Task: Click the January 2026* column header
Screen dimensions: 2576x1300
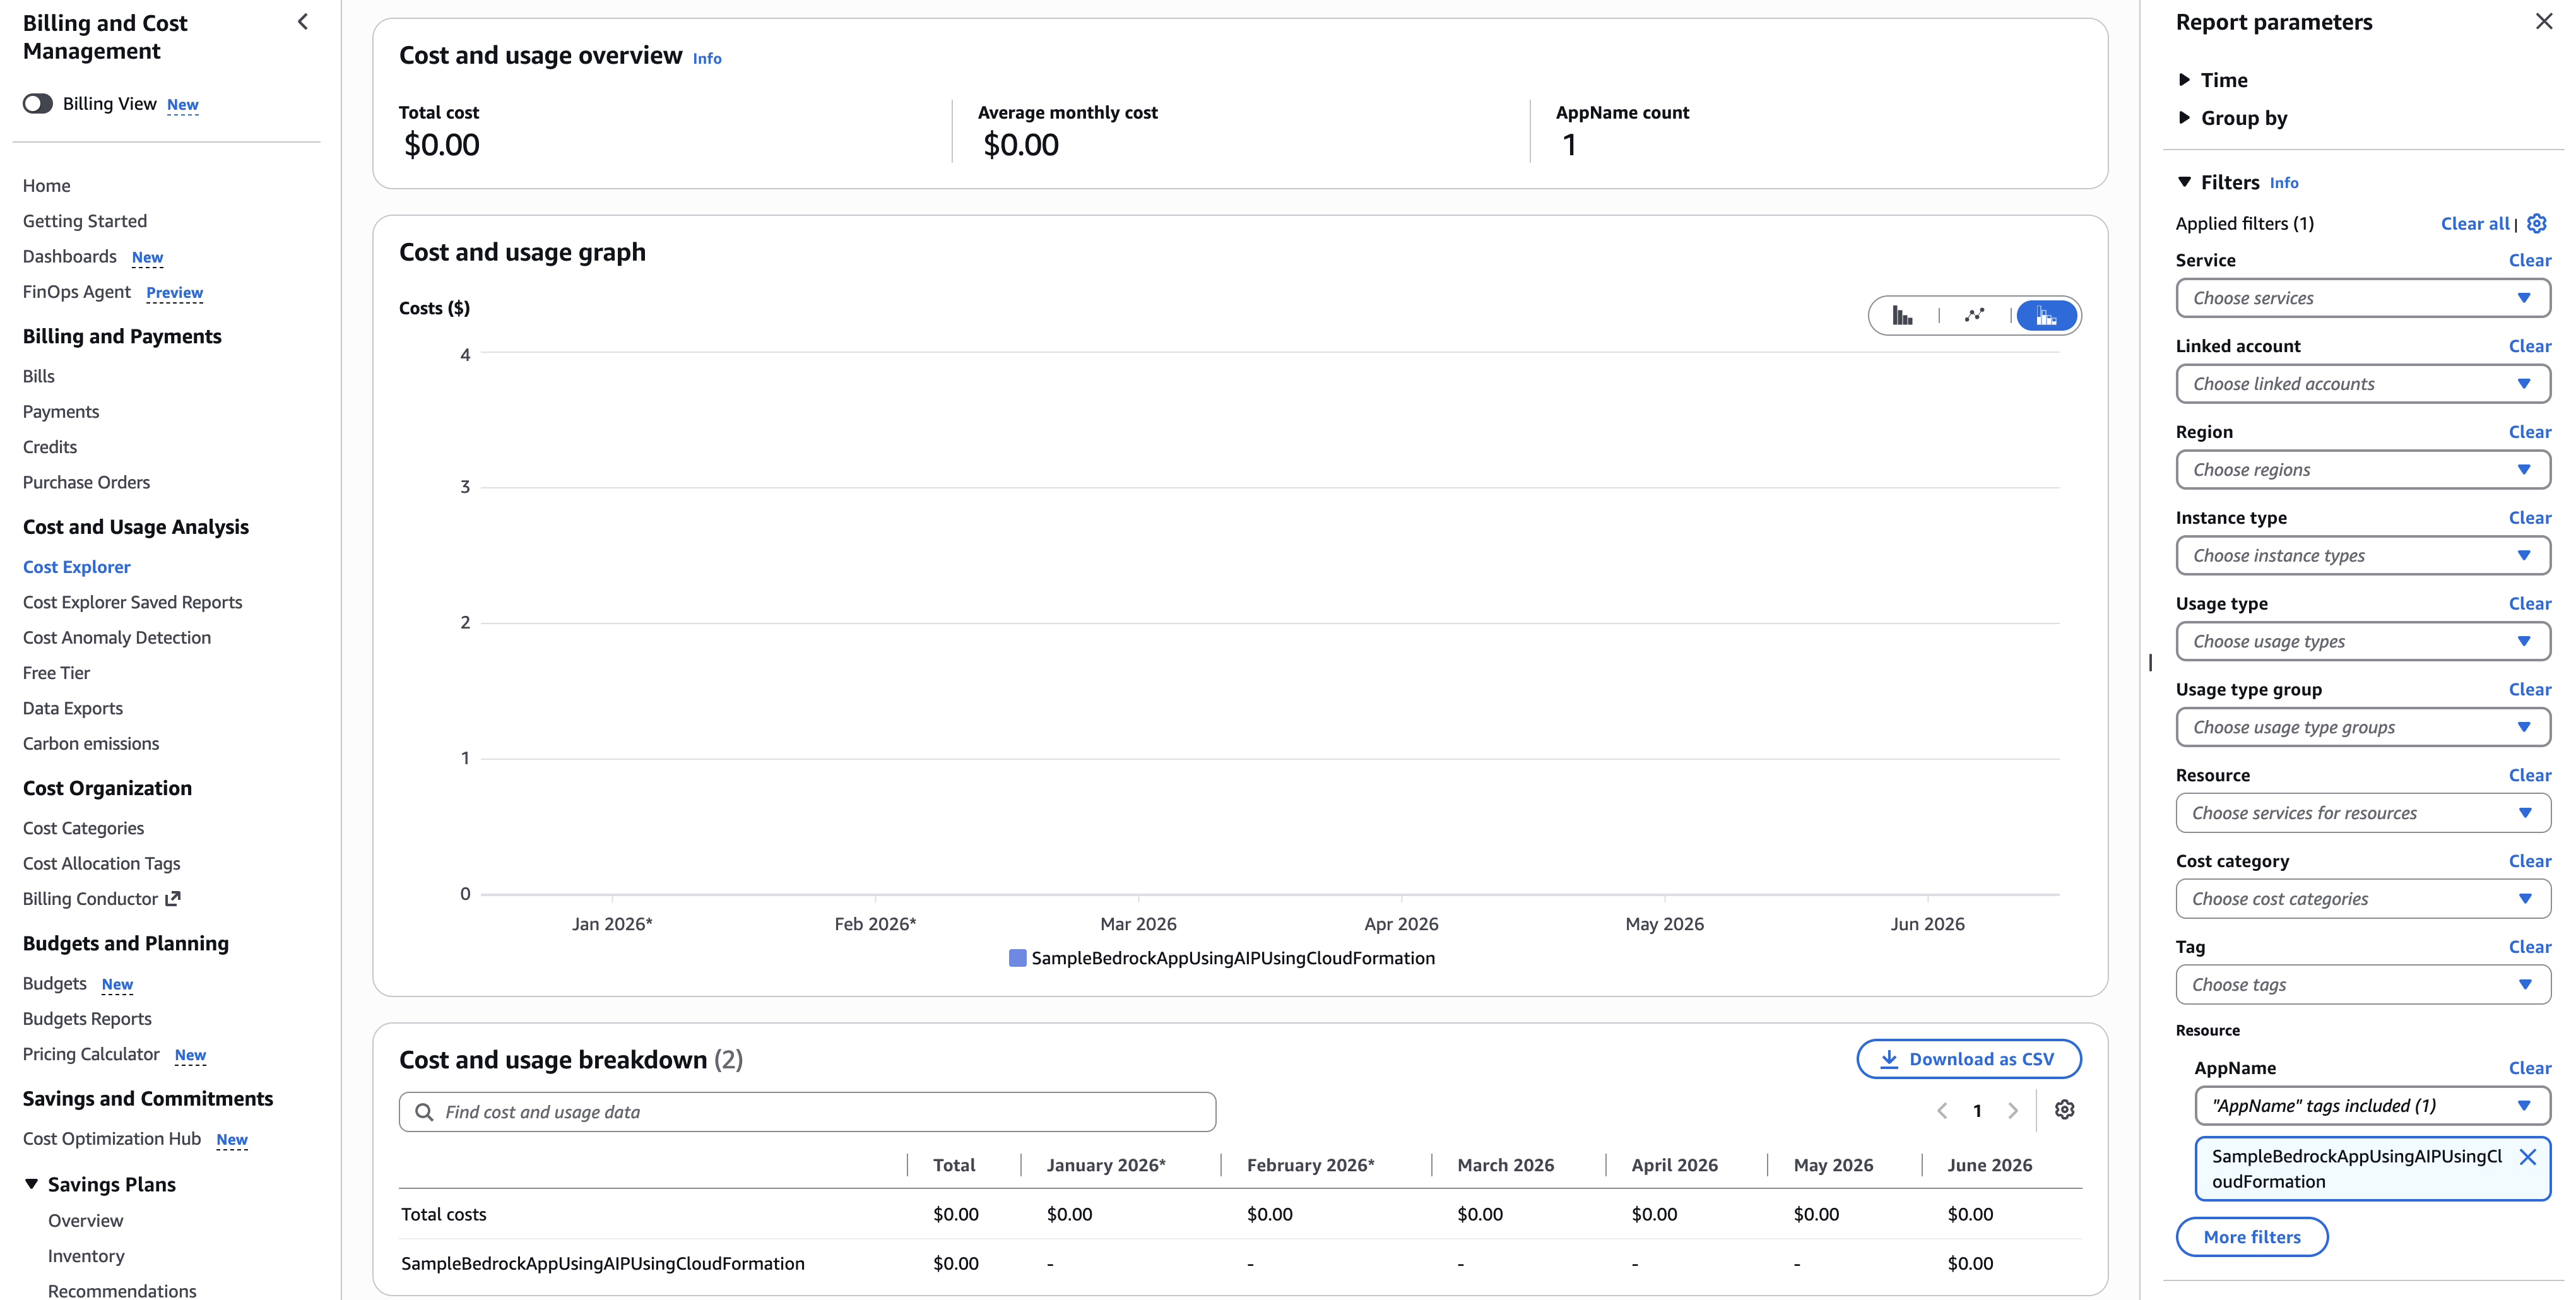Action: [1106, 1165]
